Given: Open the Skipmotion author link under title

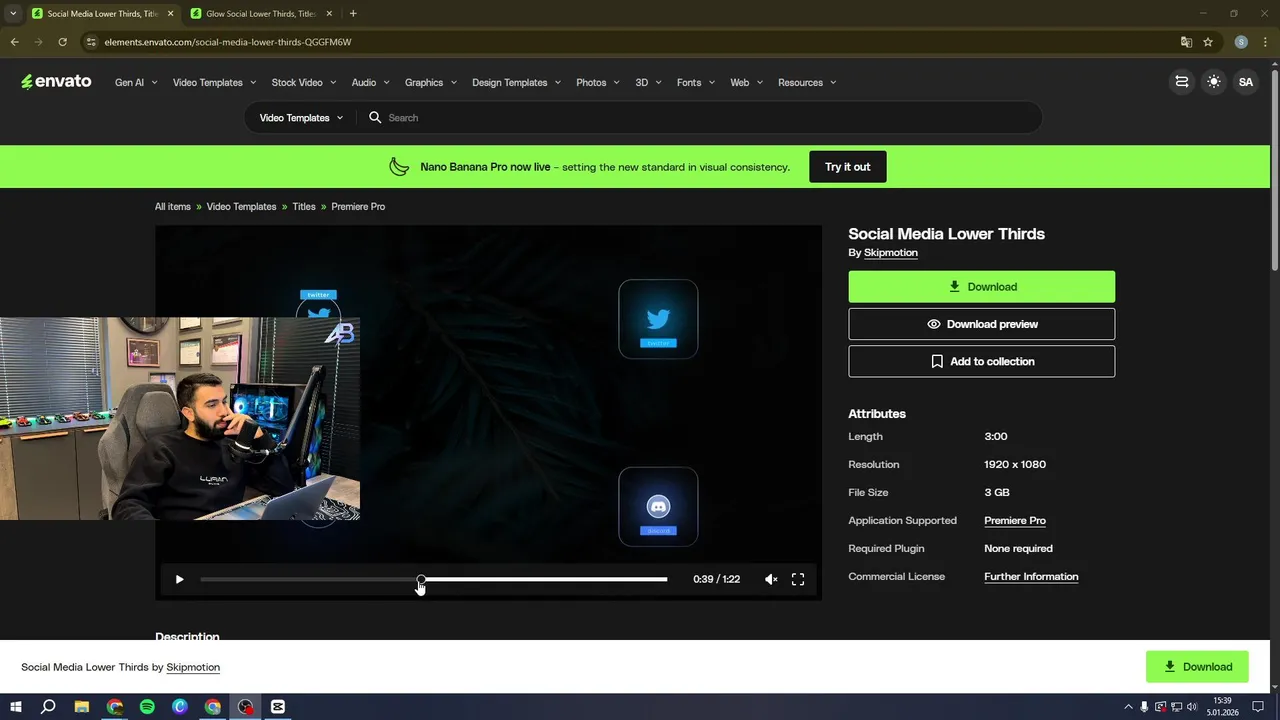Looking at the screenshot, I should click(891, 253).
